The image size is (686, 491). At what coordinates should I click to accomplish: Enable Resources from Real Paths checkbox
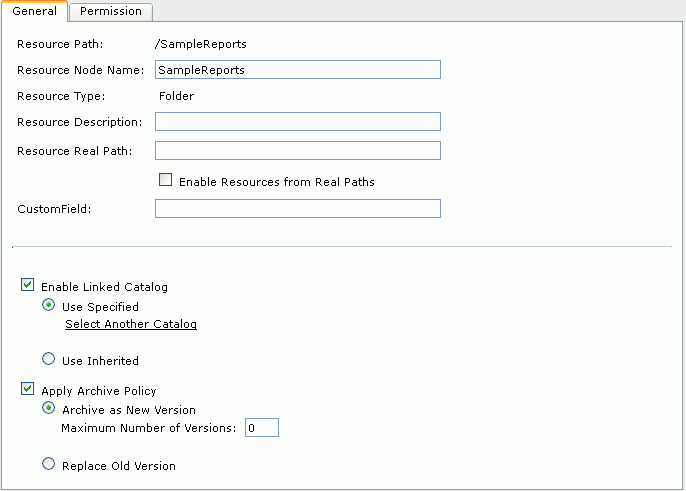[x=165, y=179]
